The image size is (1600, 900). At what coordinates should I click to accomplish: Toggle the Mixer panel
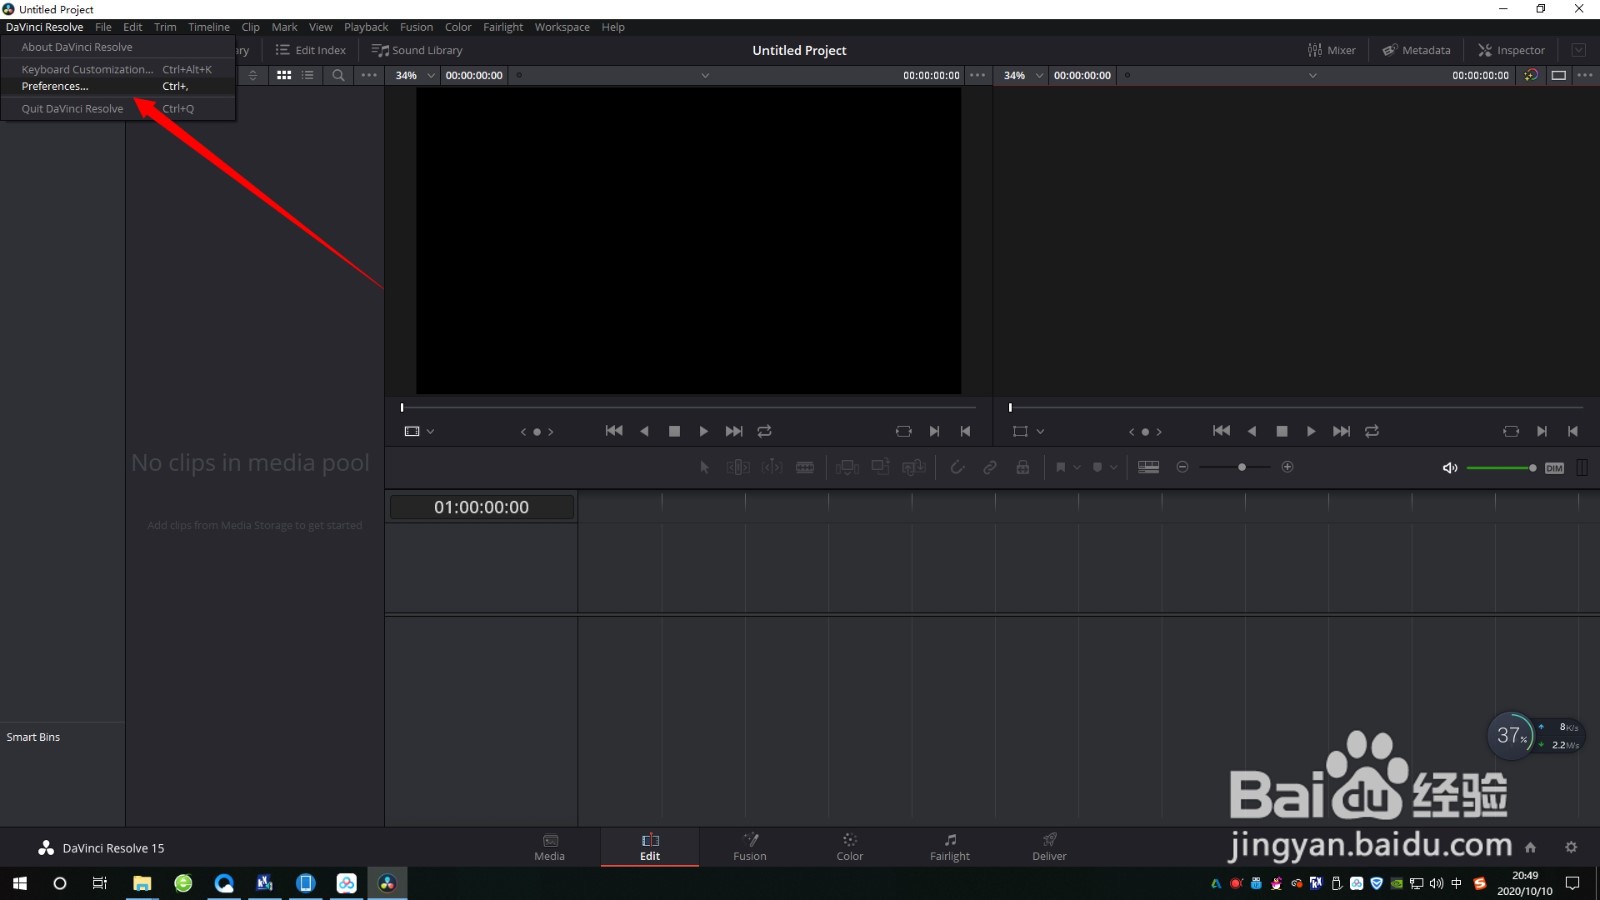pyautogui.click(x=1331, y=50)
